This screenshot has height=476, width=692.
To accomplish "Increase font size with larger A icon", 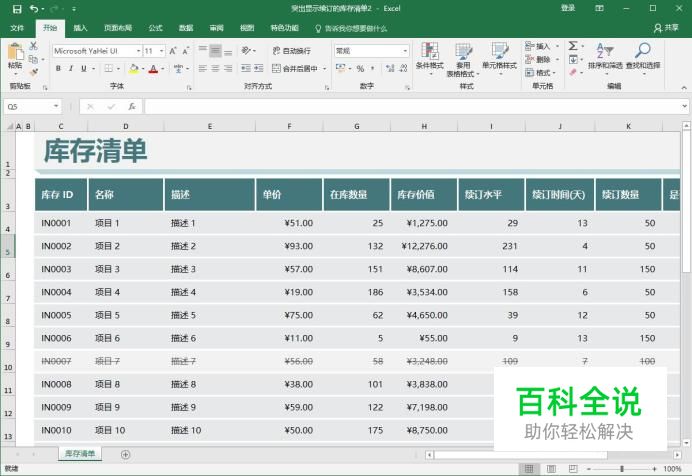I will [173, 51].
